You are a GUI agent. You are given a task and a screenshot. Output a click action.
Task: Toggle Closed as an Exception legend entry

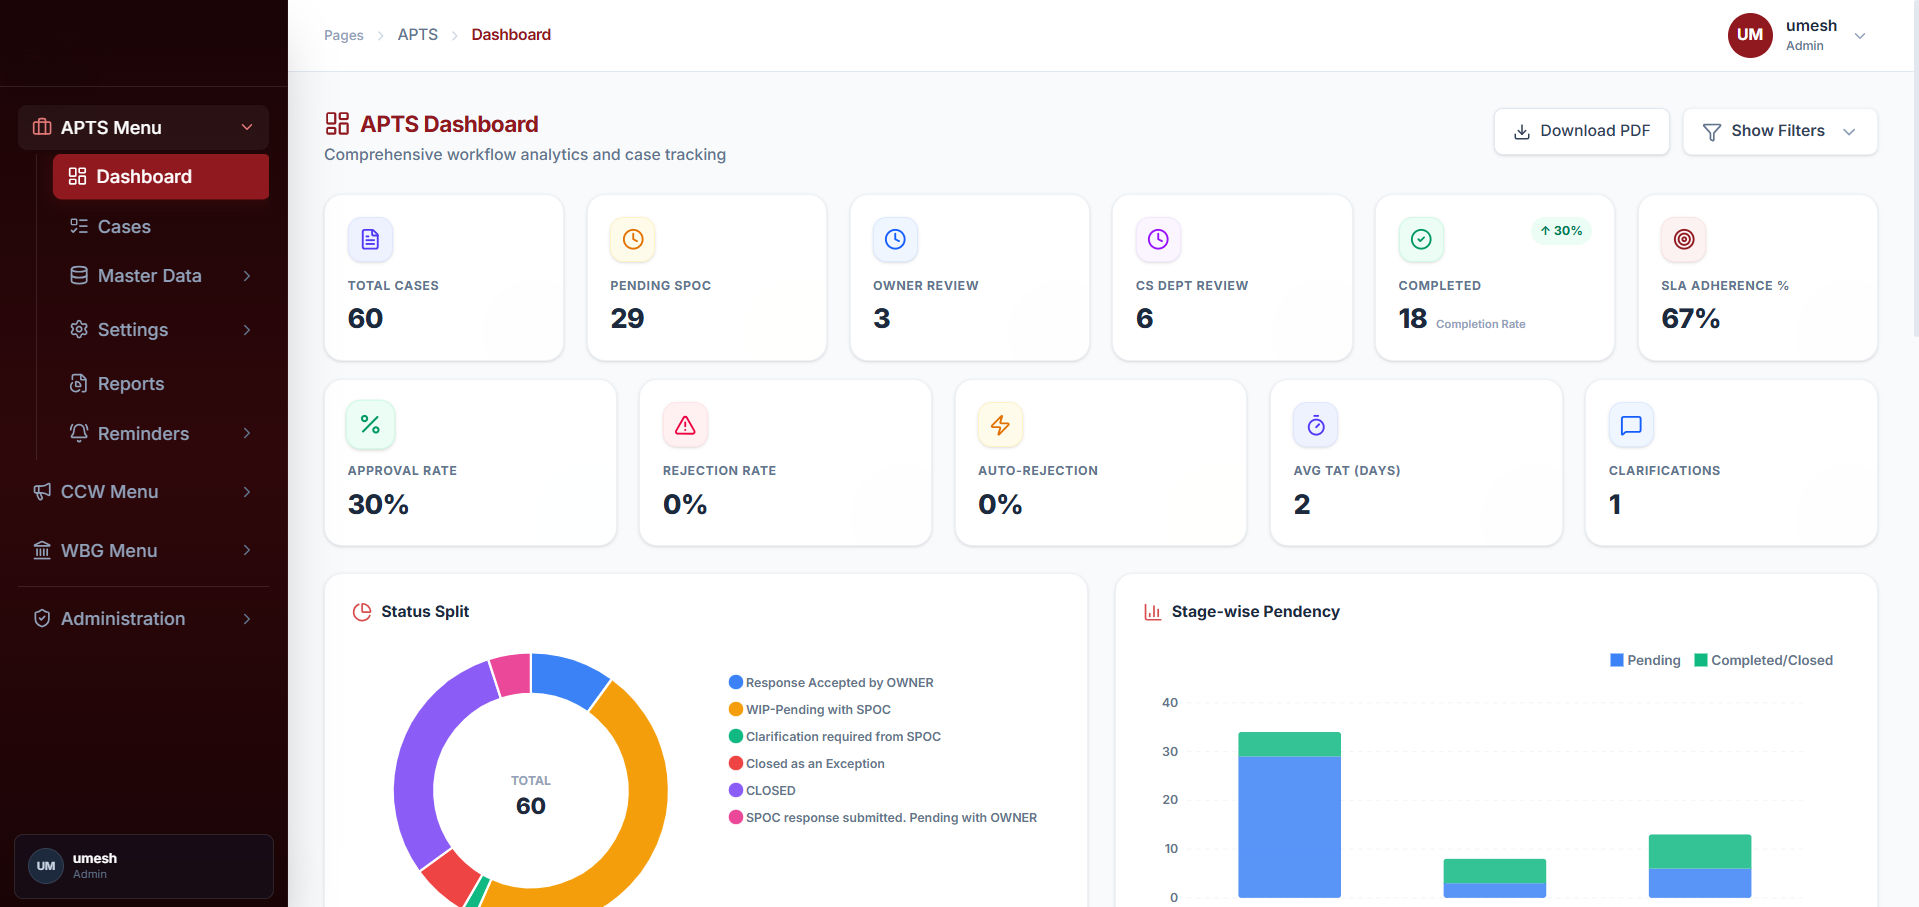click(x=807, y=763)
